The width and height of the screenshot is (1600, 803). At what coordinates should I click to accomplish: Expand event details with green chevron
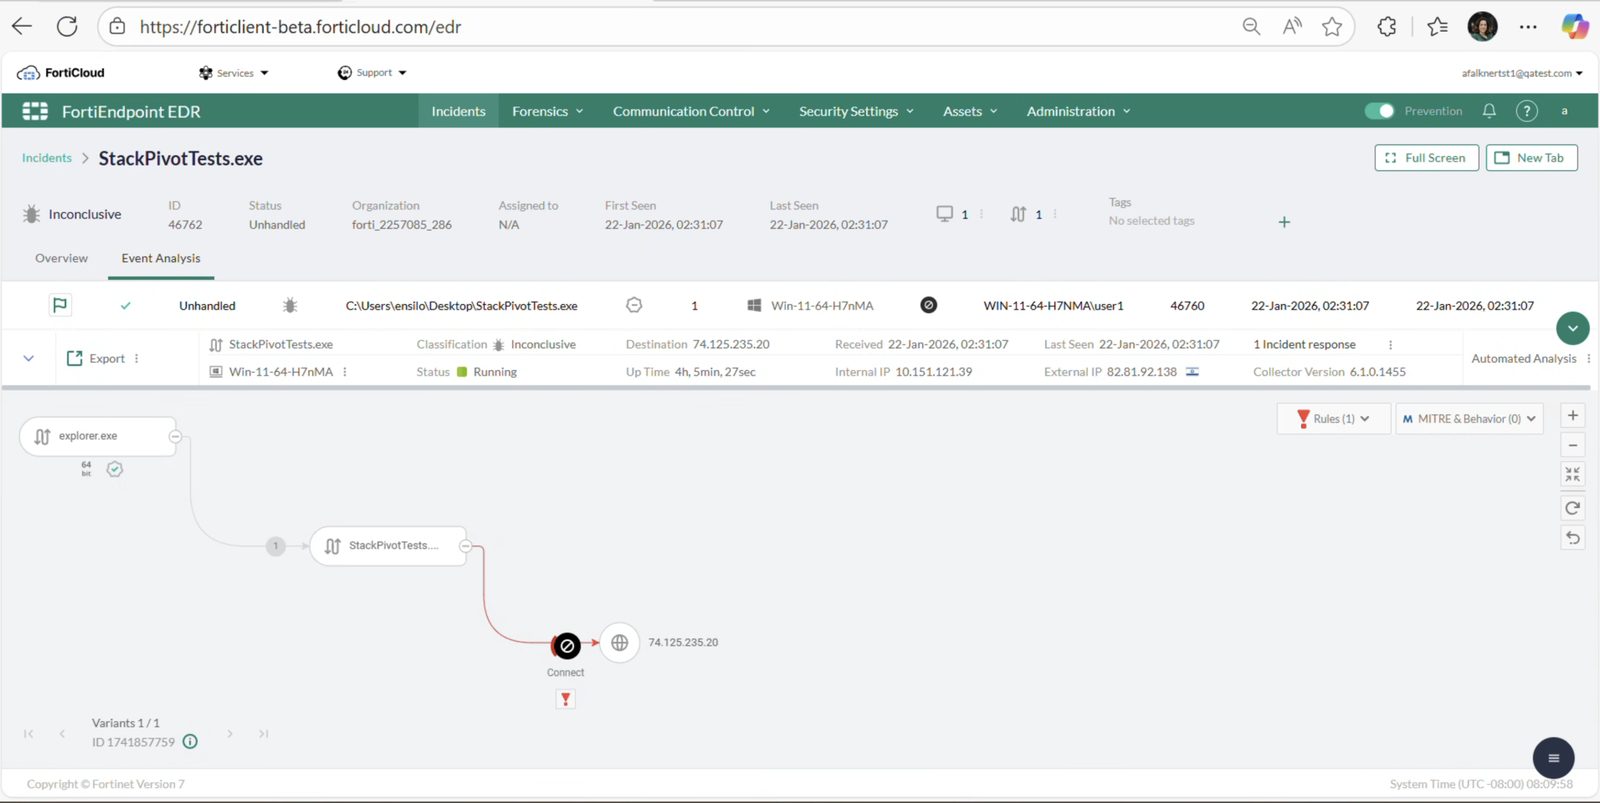coord(1573,328)
